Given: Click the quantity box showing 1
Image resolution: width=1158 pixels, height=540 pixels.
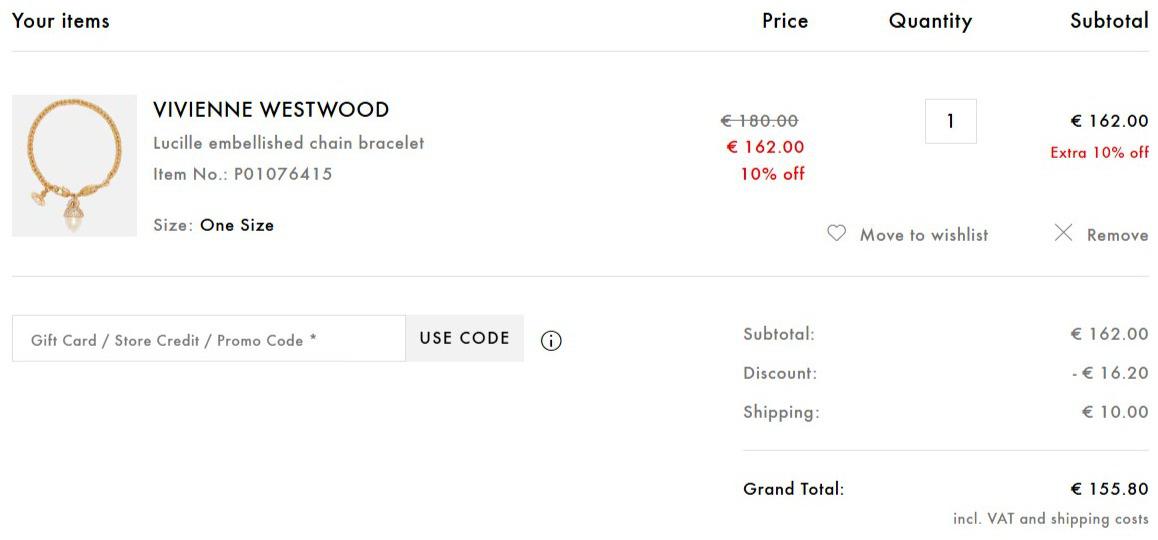Looking at the screenshot, I should (950, 121).
